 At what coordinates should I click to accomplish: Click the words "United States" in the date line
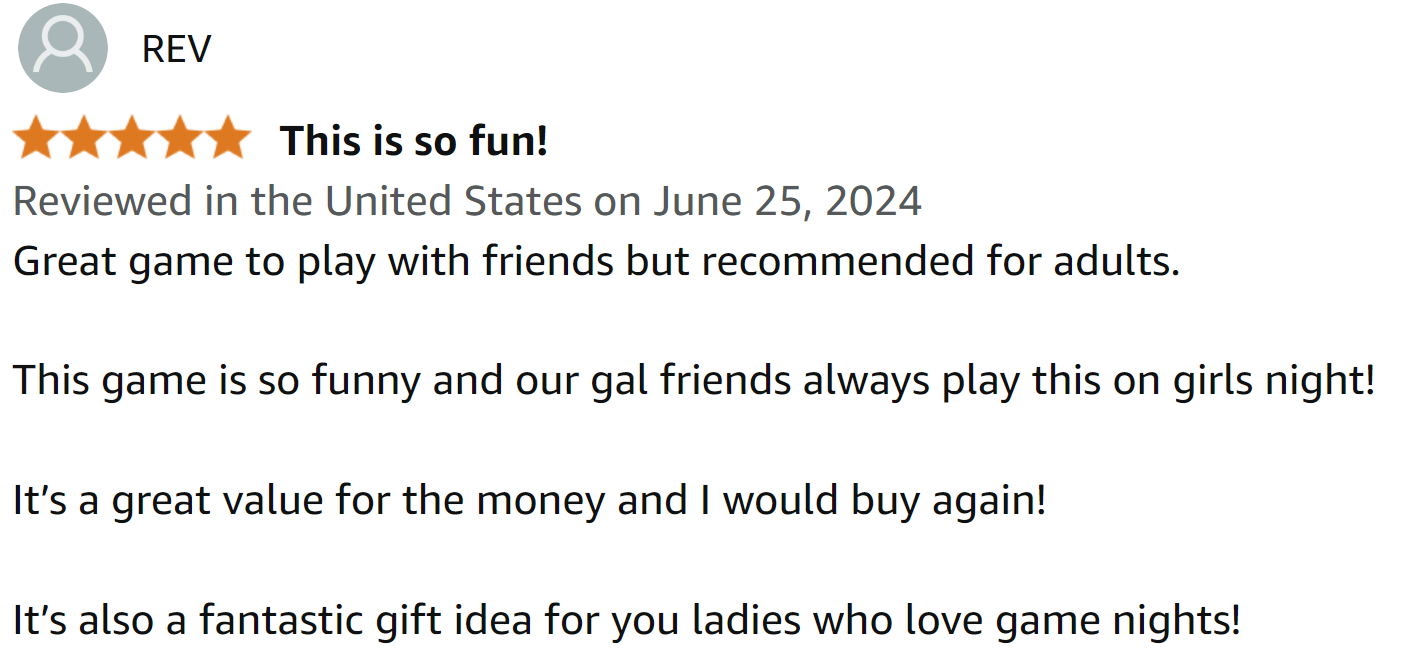click(454, 201)
